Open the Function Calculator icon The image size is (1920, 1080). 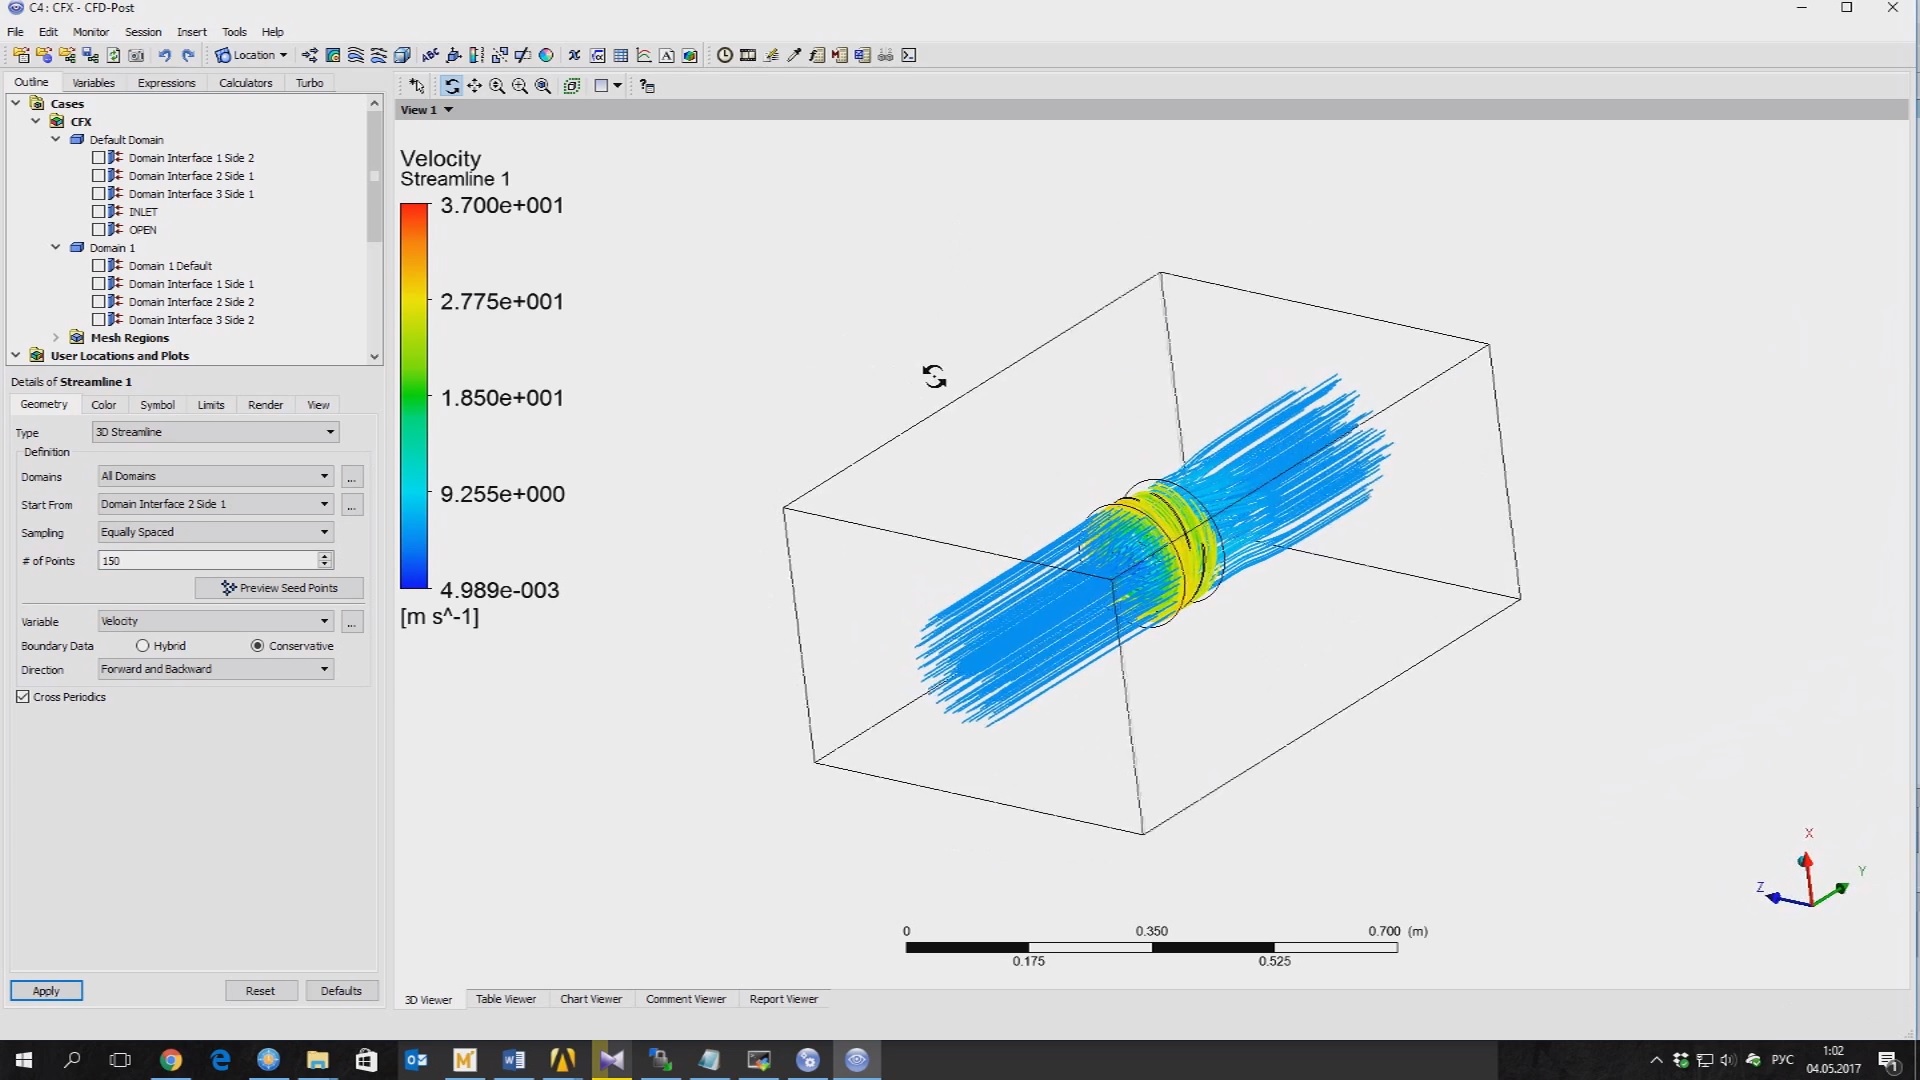pyautogui.click(x=817, y=55)
